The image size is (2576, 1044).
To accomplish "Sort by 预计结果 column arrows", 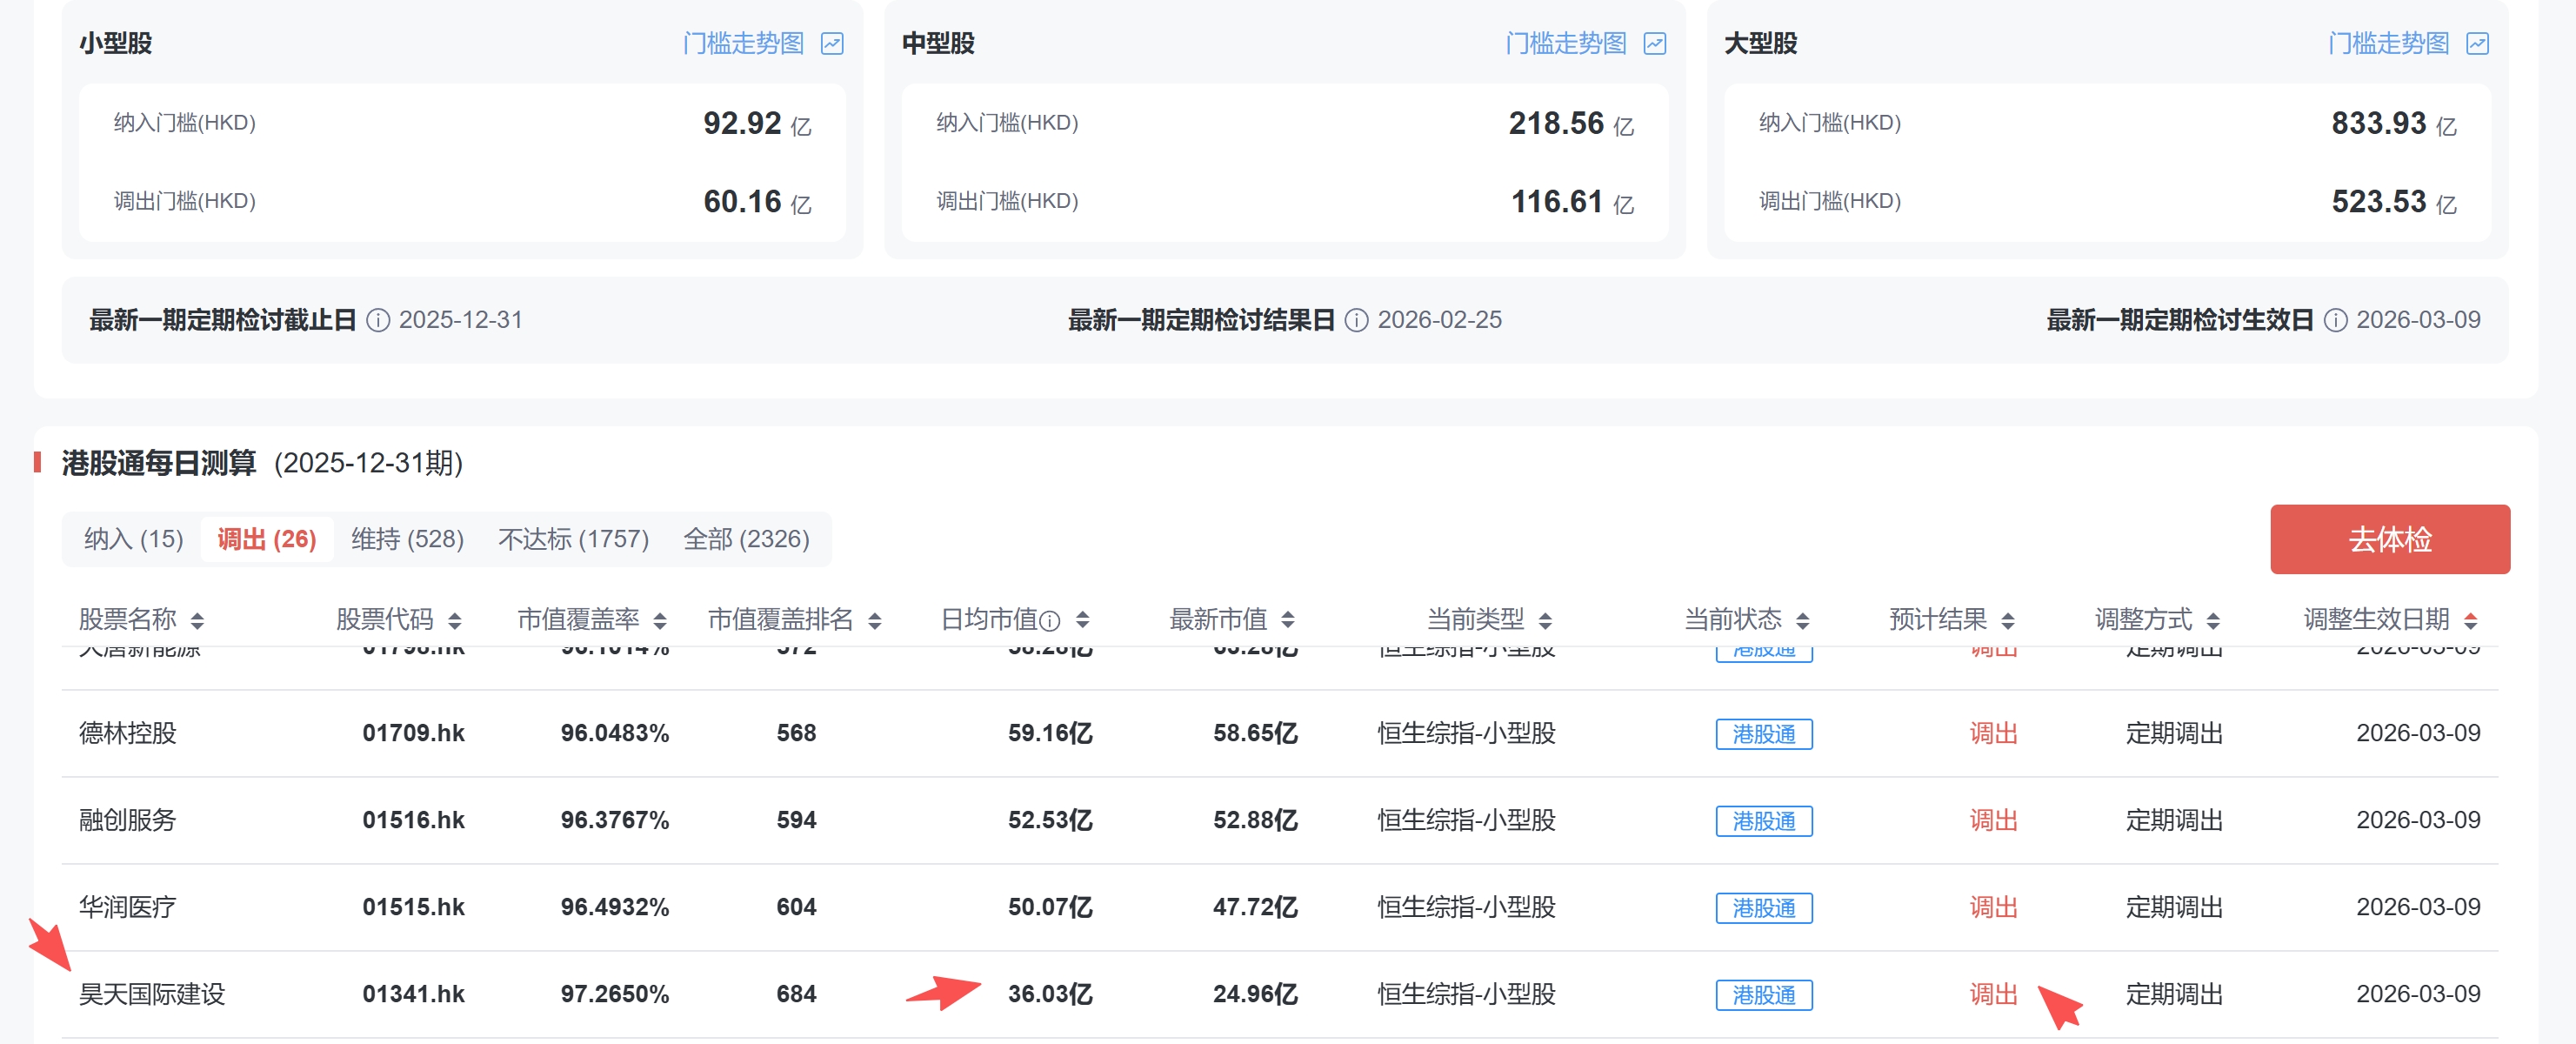I will pyautogui.click(x=2008, y=621).
